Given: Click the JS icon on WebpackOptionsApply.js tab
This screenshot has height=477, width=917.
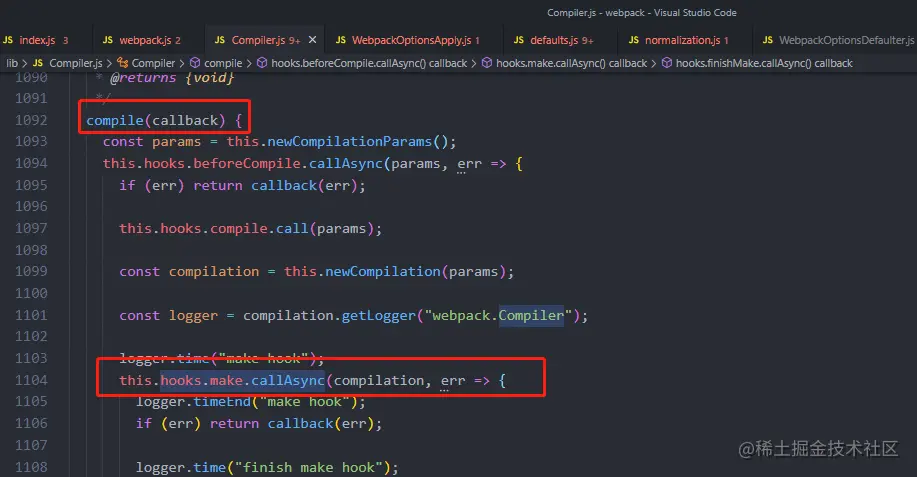Looking at the screenshot, I should coord(341,40).
